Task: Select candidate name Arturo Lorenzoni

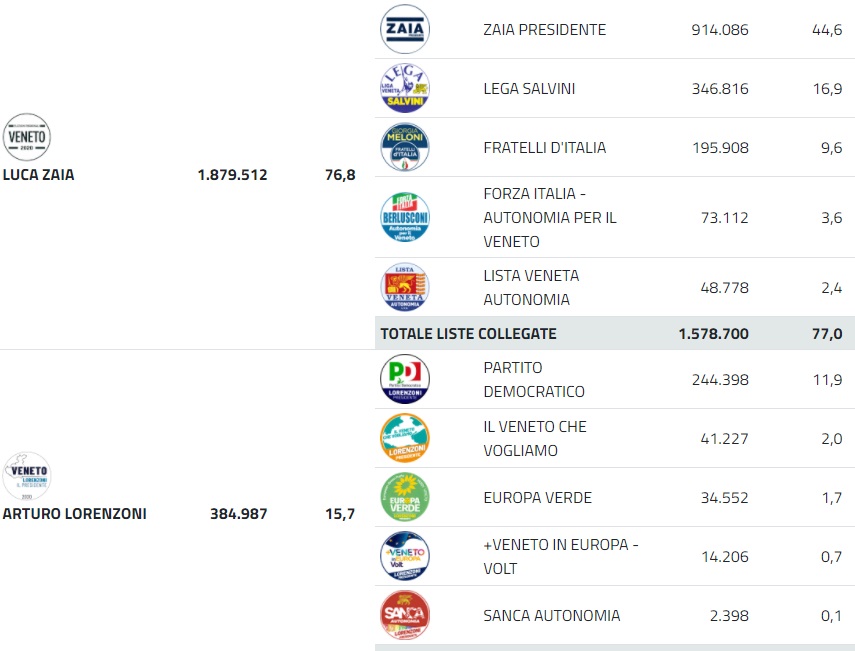Action: coord(75,514)
